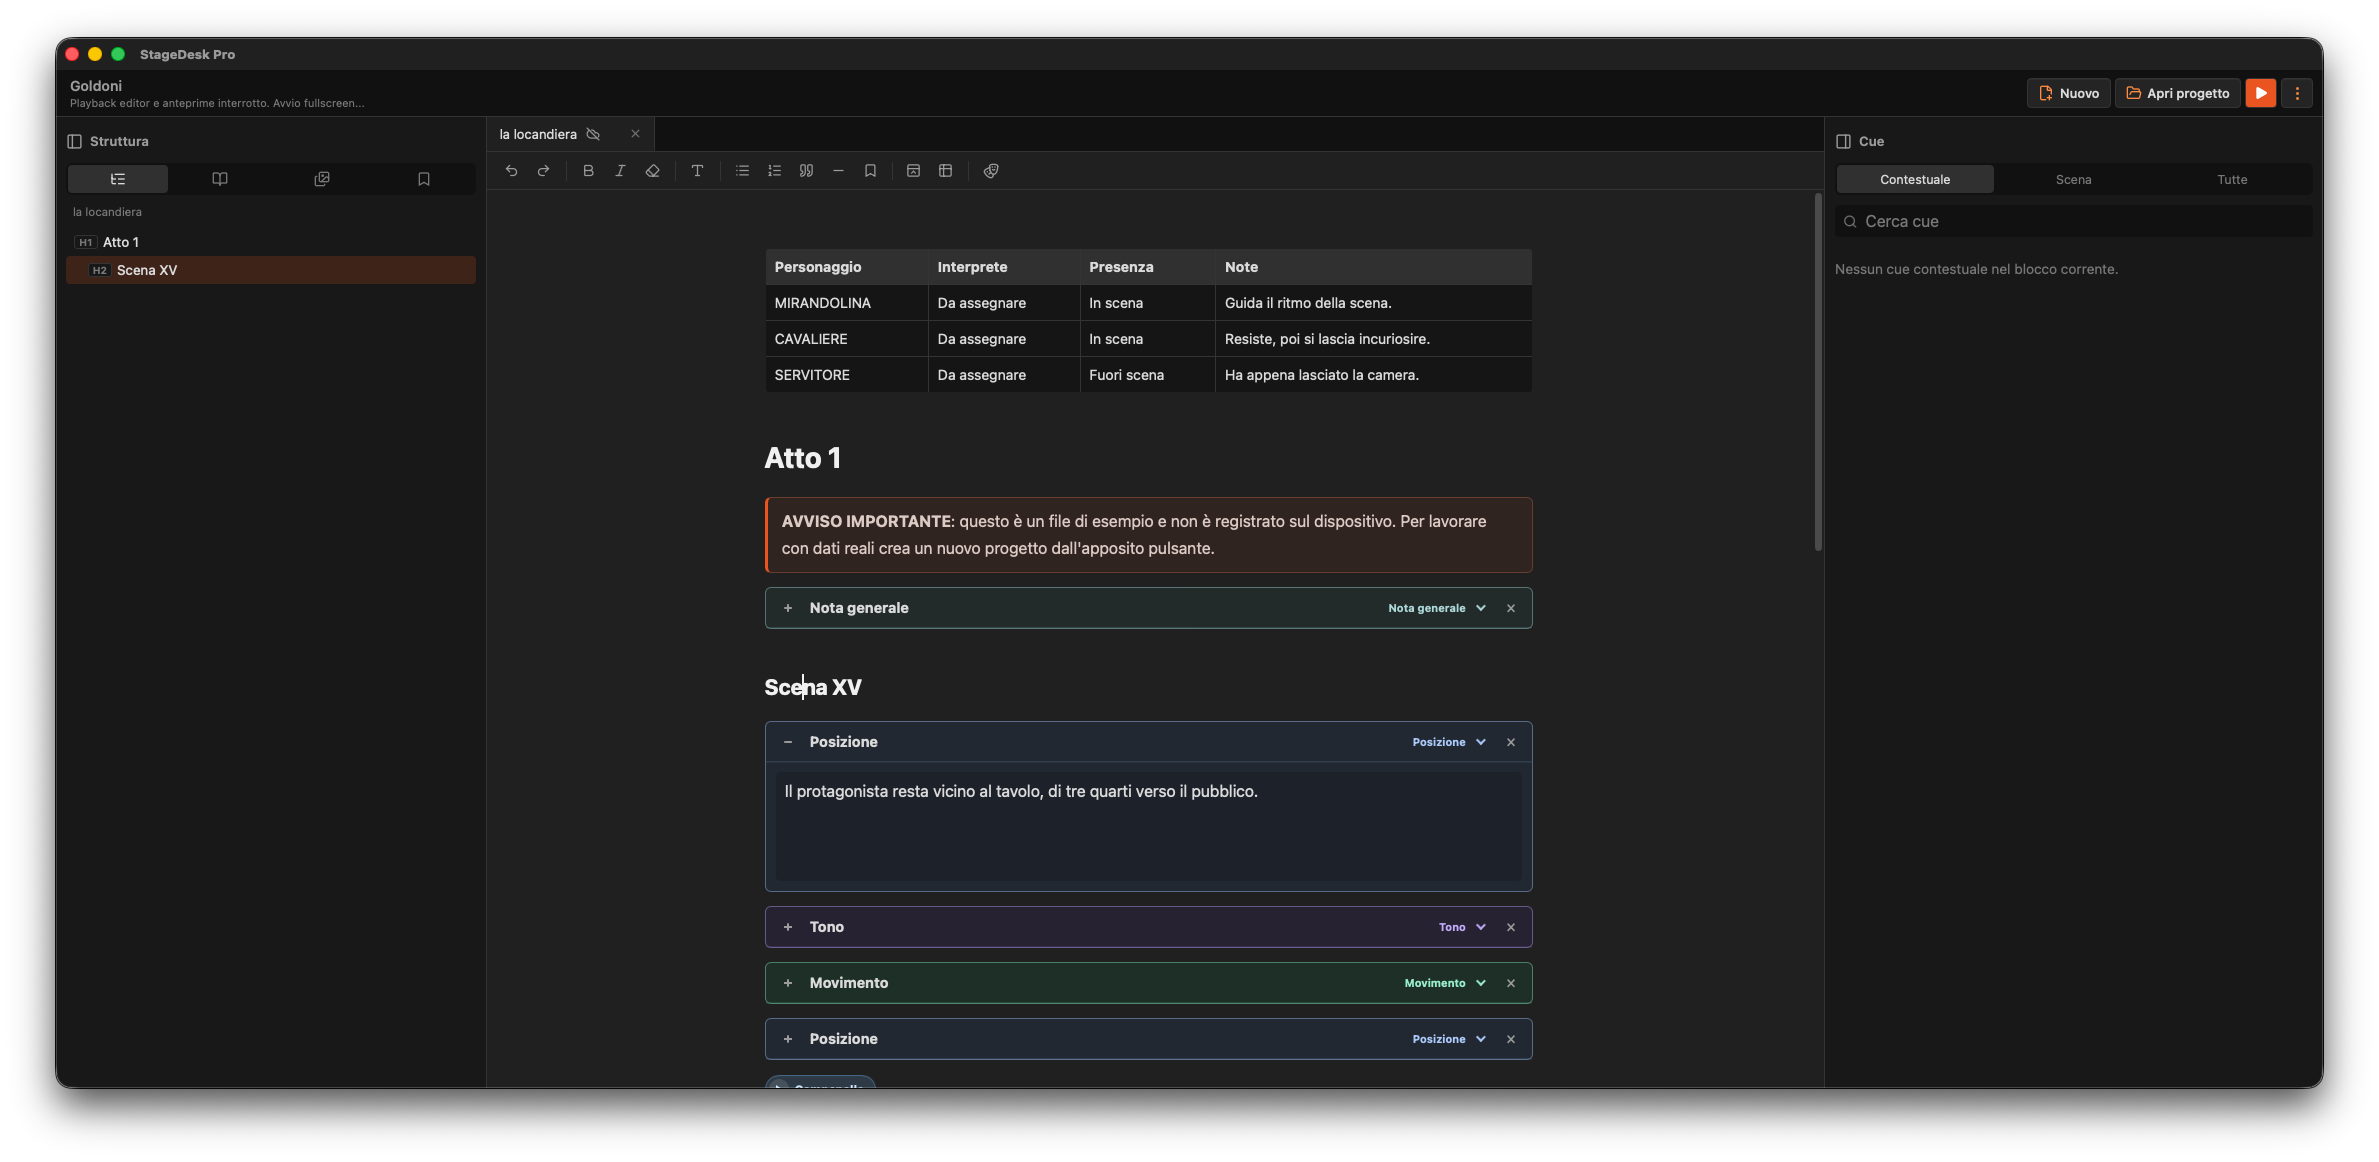Insert a block quote
The width and height of the screenshot is (2379, 1162).
tap(806, 171)
